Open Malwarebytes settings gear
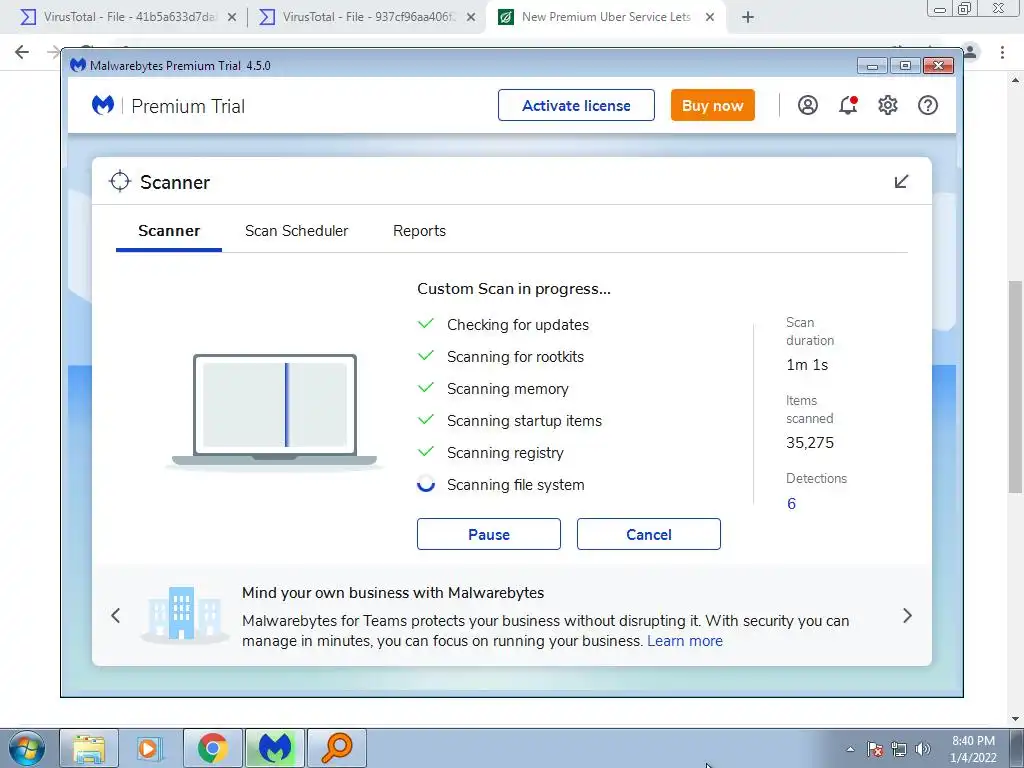1024x768 pixels. (x=888, y=105)
